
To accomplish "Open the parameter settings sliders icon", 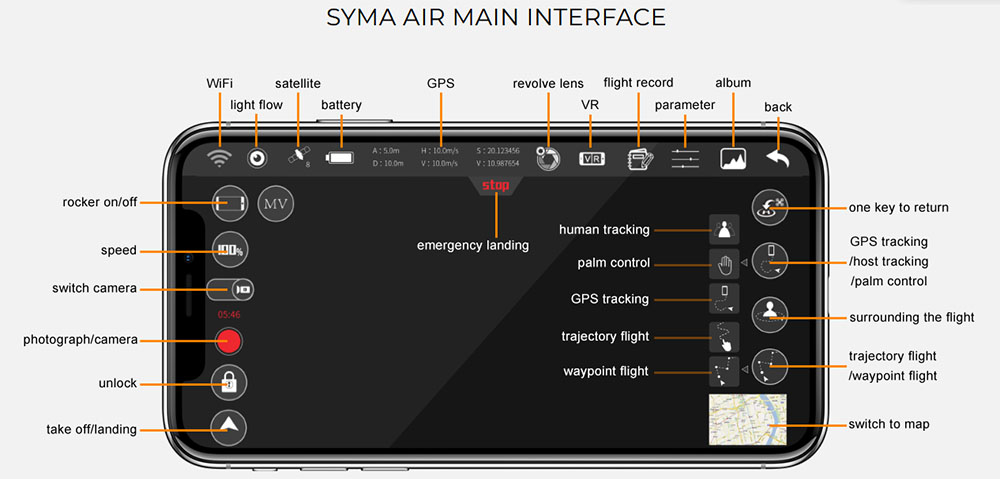I will point(686,158).
